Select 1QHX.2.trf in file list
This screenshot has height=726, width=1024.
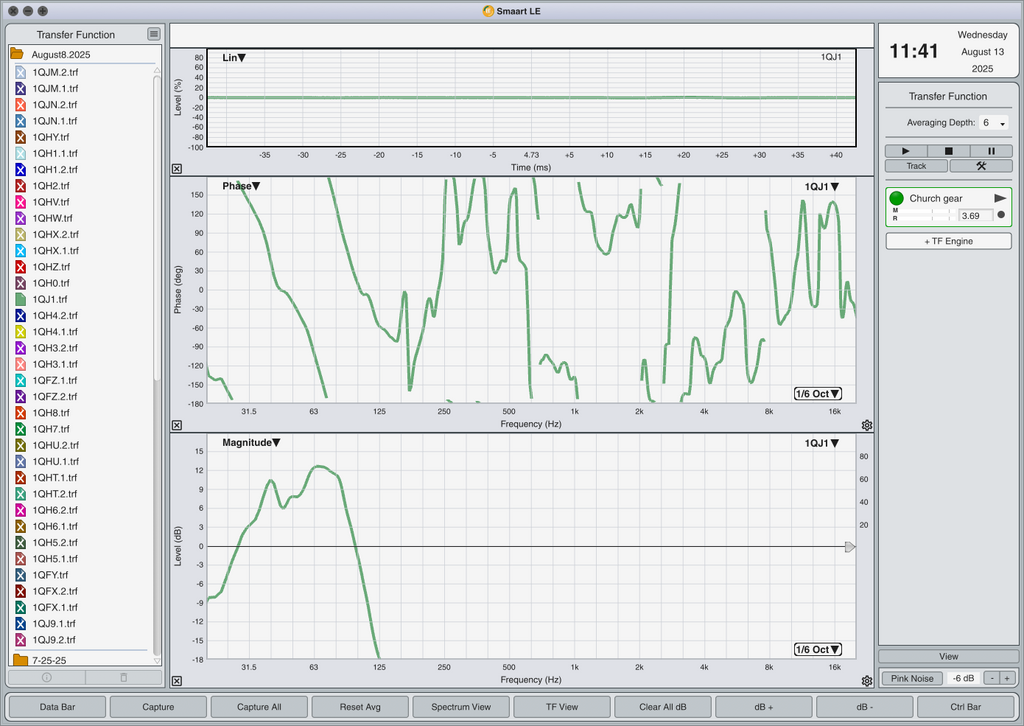point(56,234)
